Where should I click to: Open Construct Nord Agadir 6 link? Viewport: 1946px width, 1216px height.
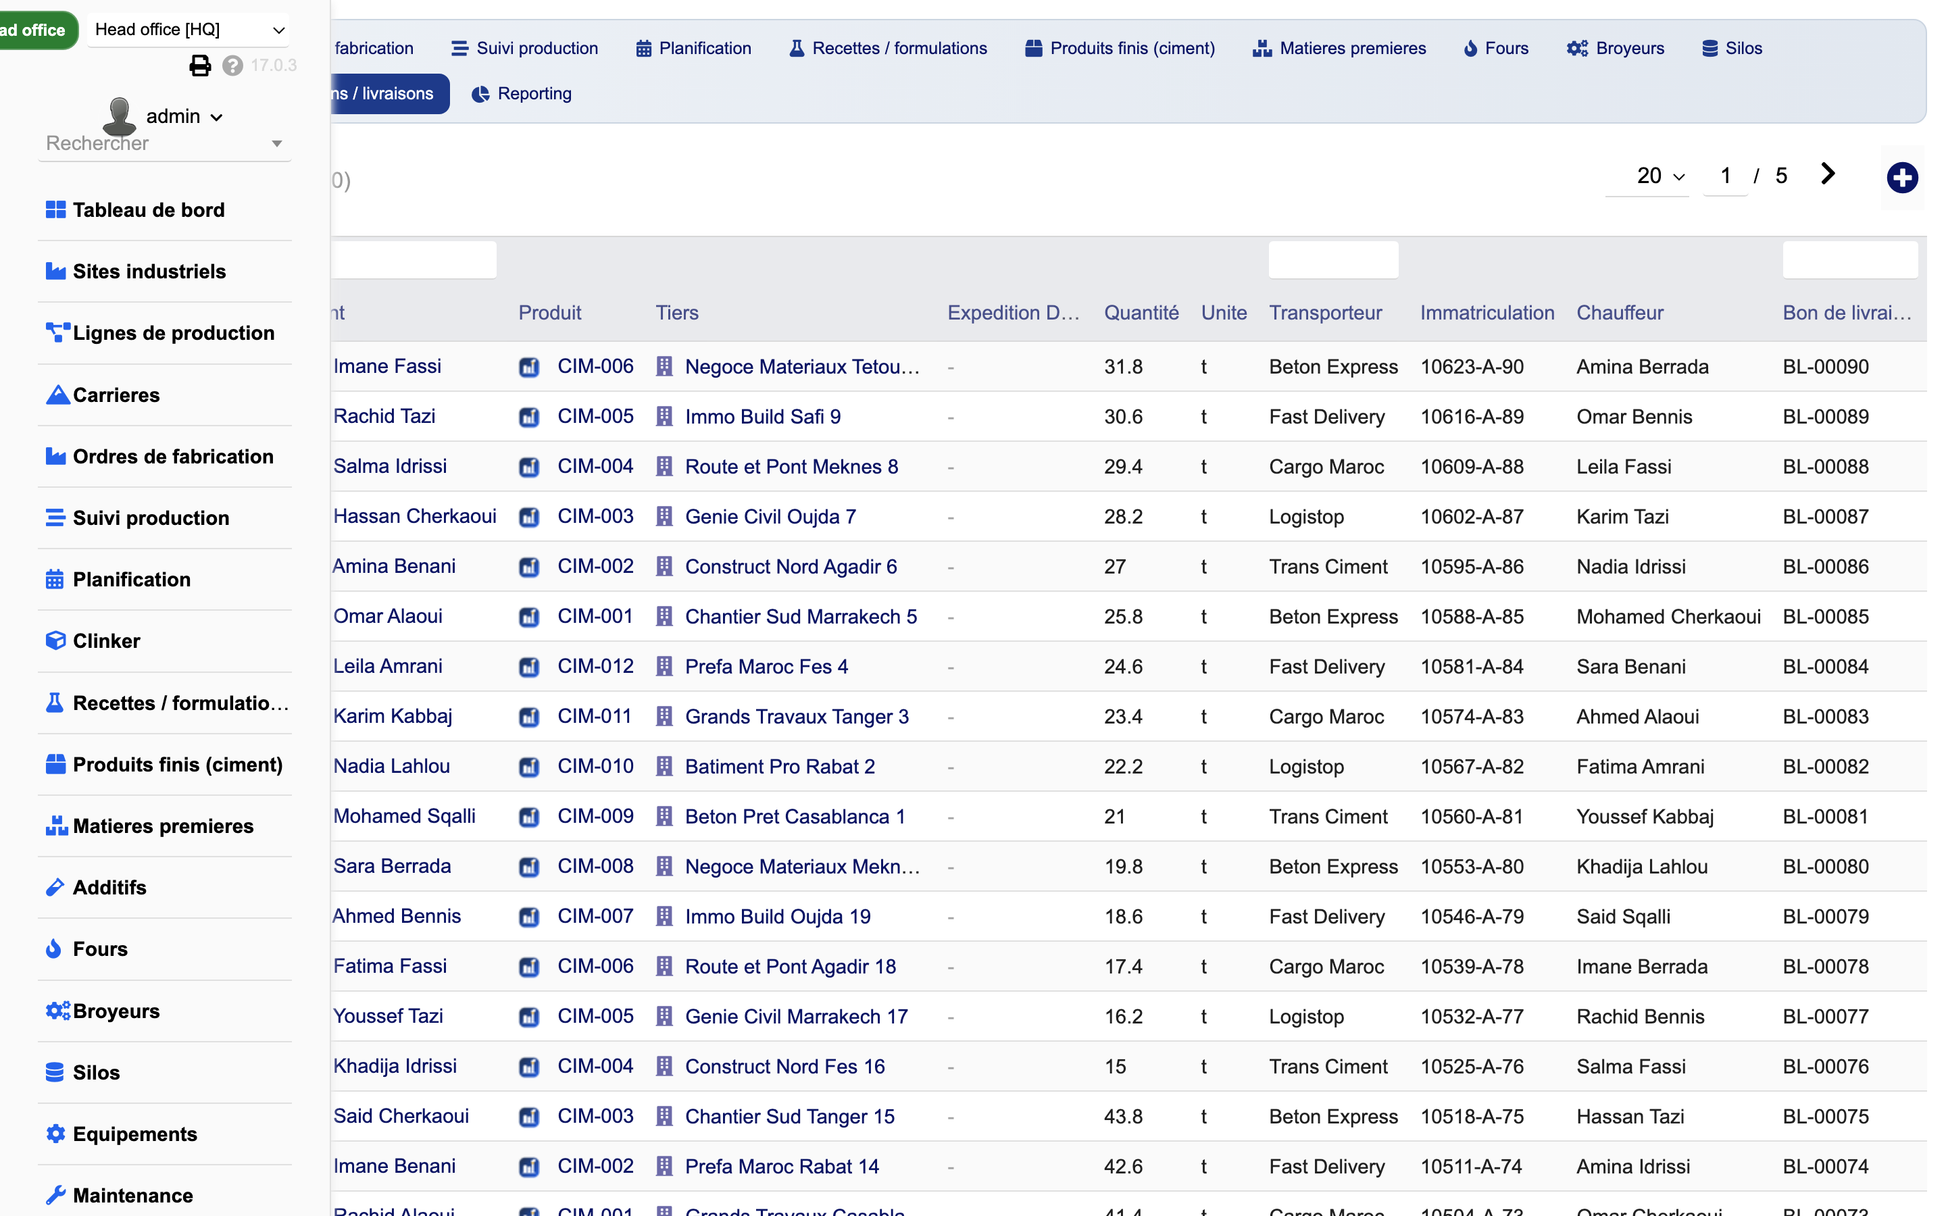pyautogui.click(x=791, y=566)
